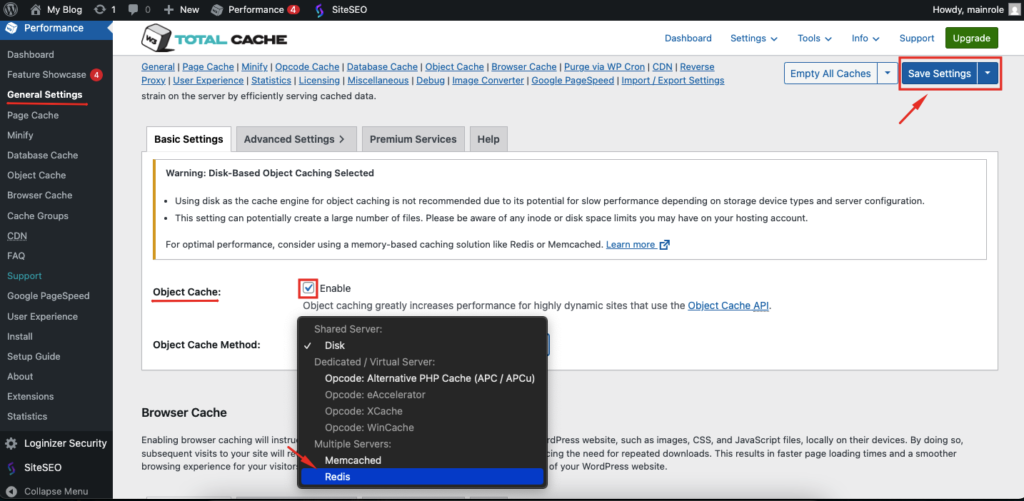Click the WordPress logo icon
The width and height of the screenshot is (1024, 501).
coord(12,10)
